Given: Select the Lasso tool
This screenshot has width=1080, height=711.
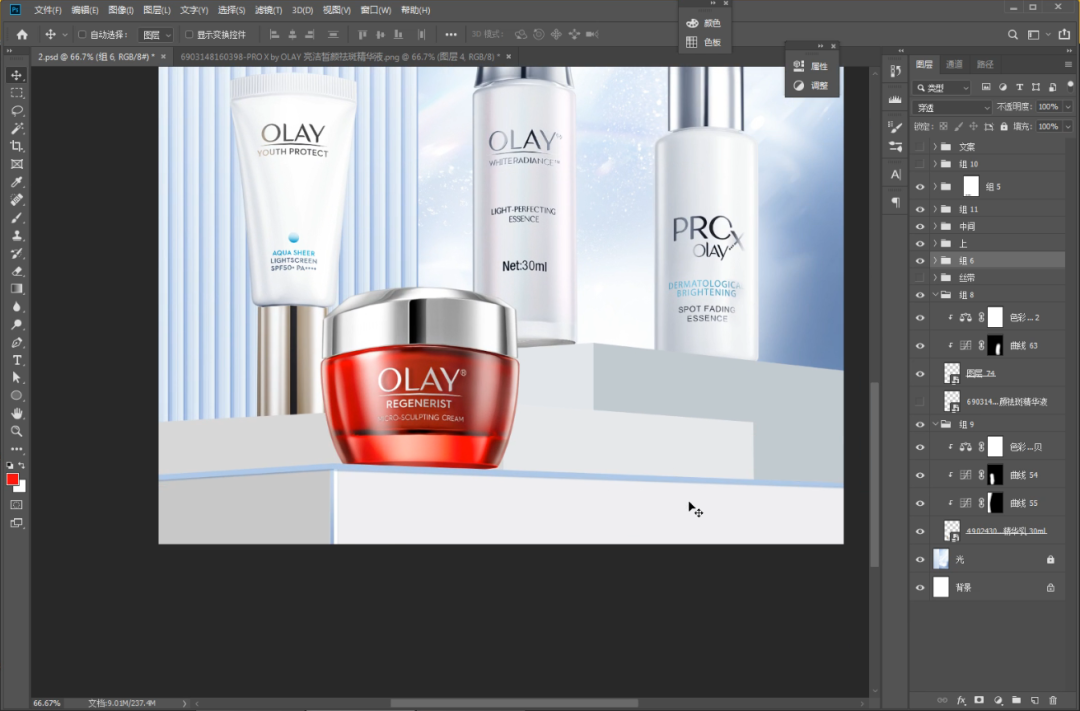Looking at the screenshot, I should click(x=17, y=111).
